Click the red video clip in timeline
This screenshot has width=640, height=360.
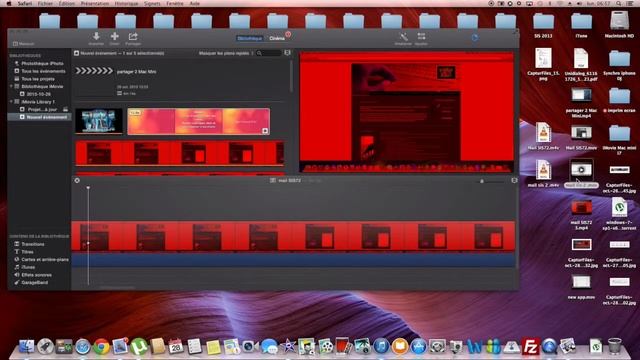tap(293, 236)
